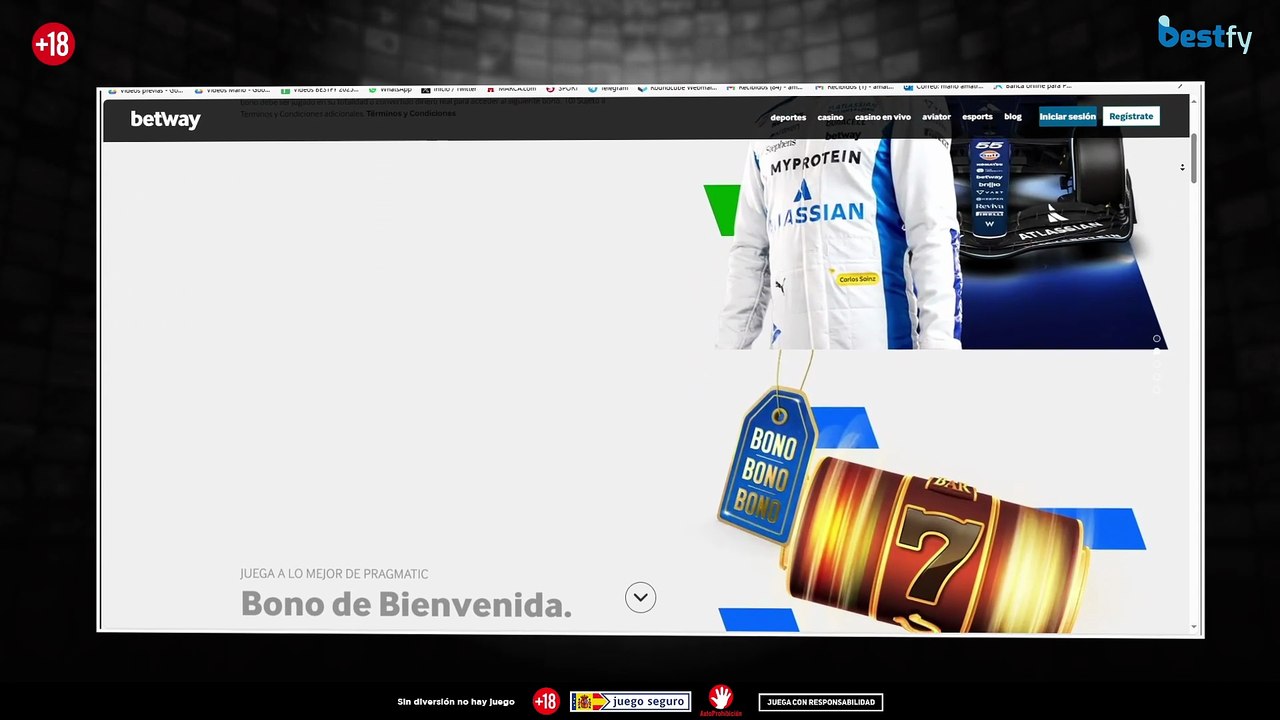Open the MARCA.com bookmark
This screenshot has width=1280, height=720.
click(511, 89)
